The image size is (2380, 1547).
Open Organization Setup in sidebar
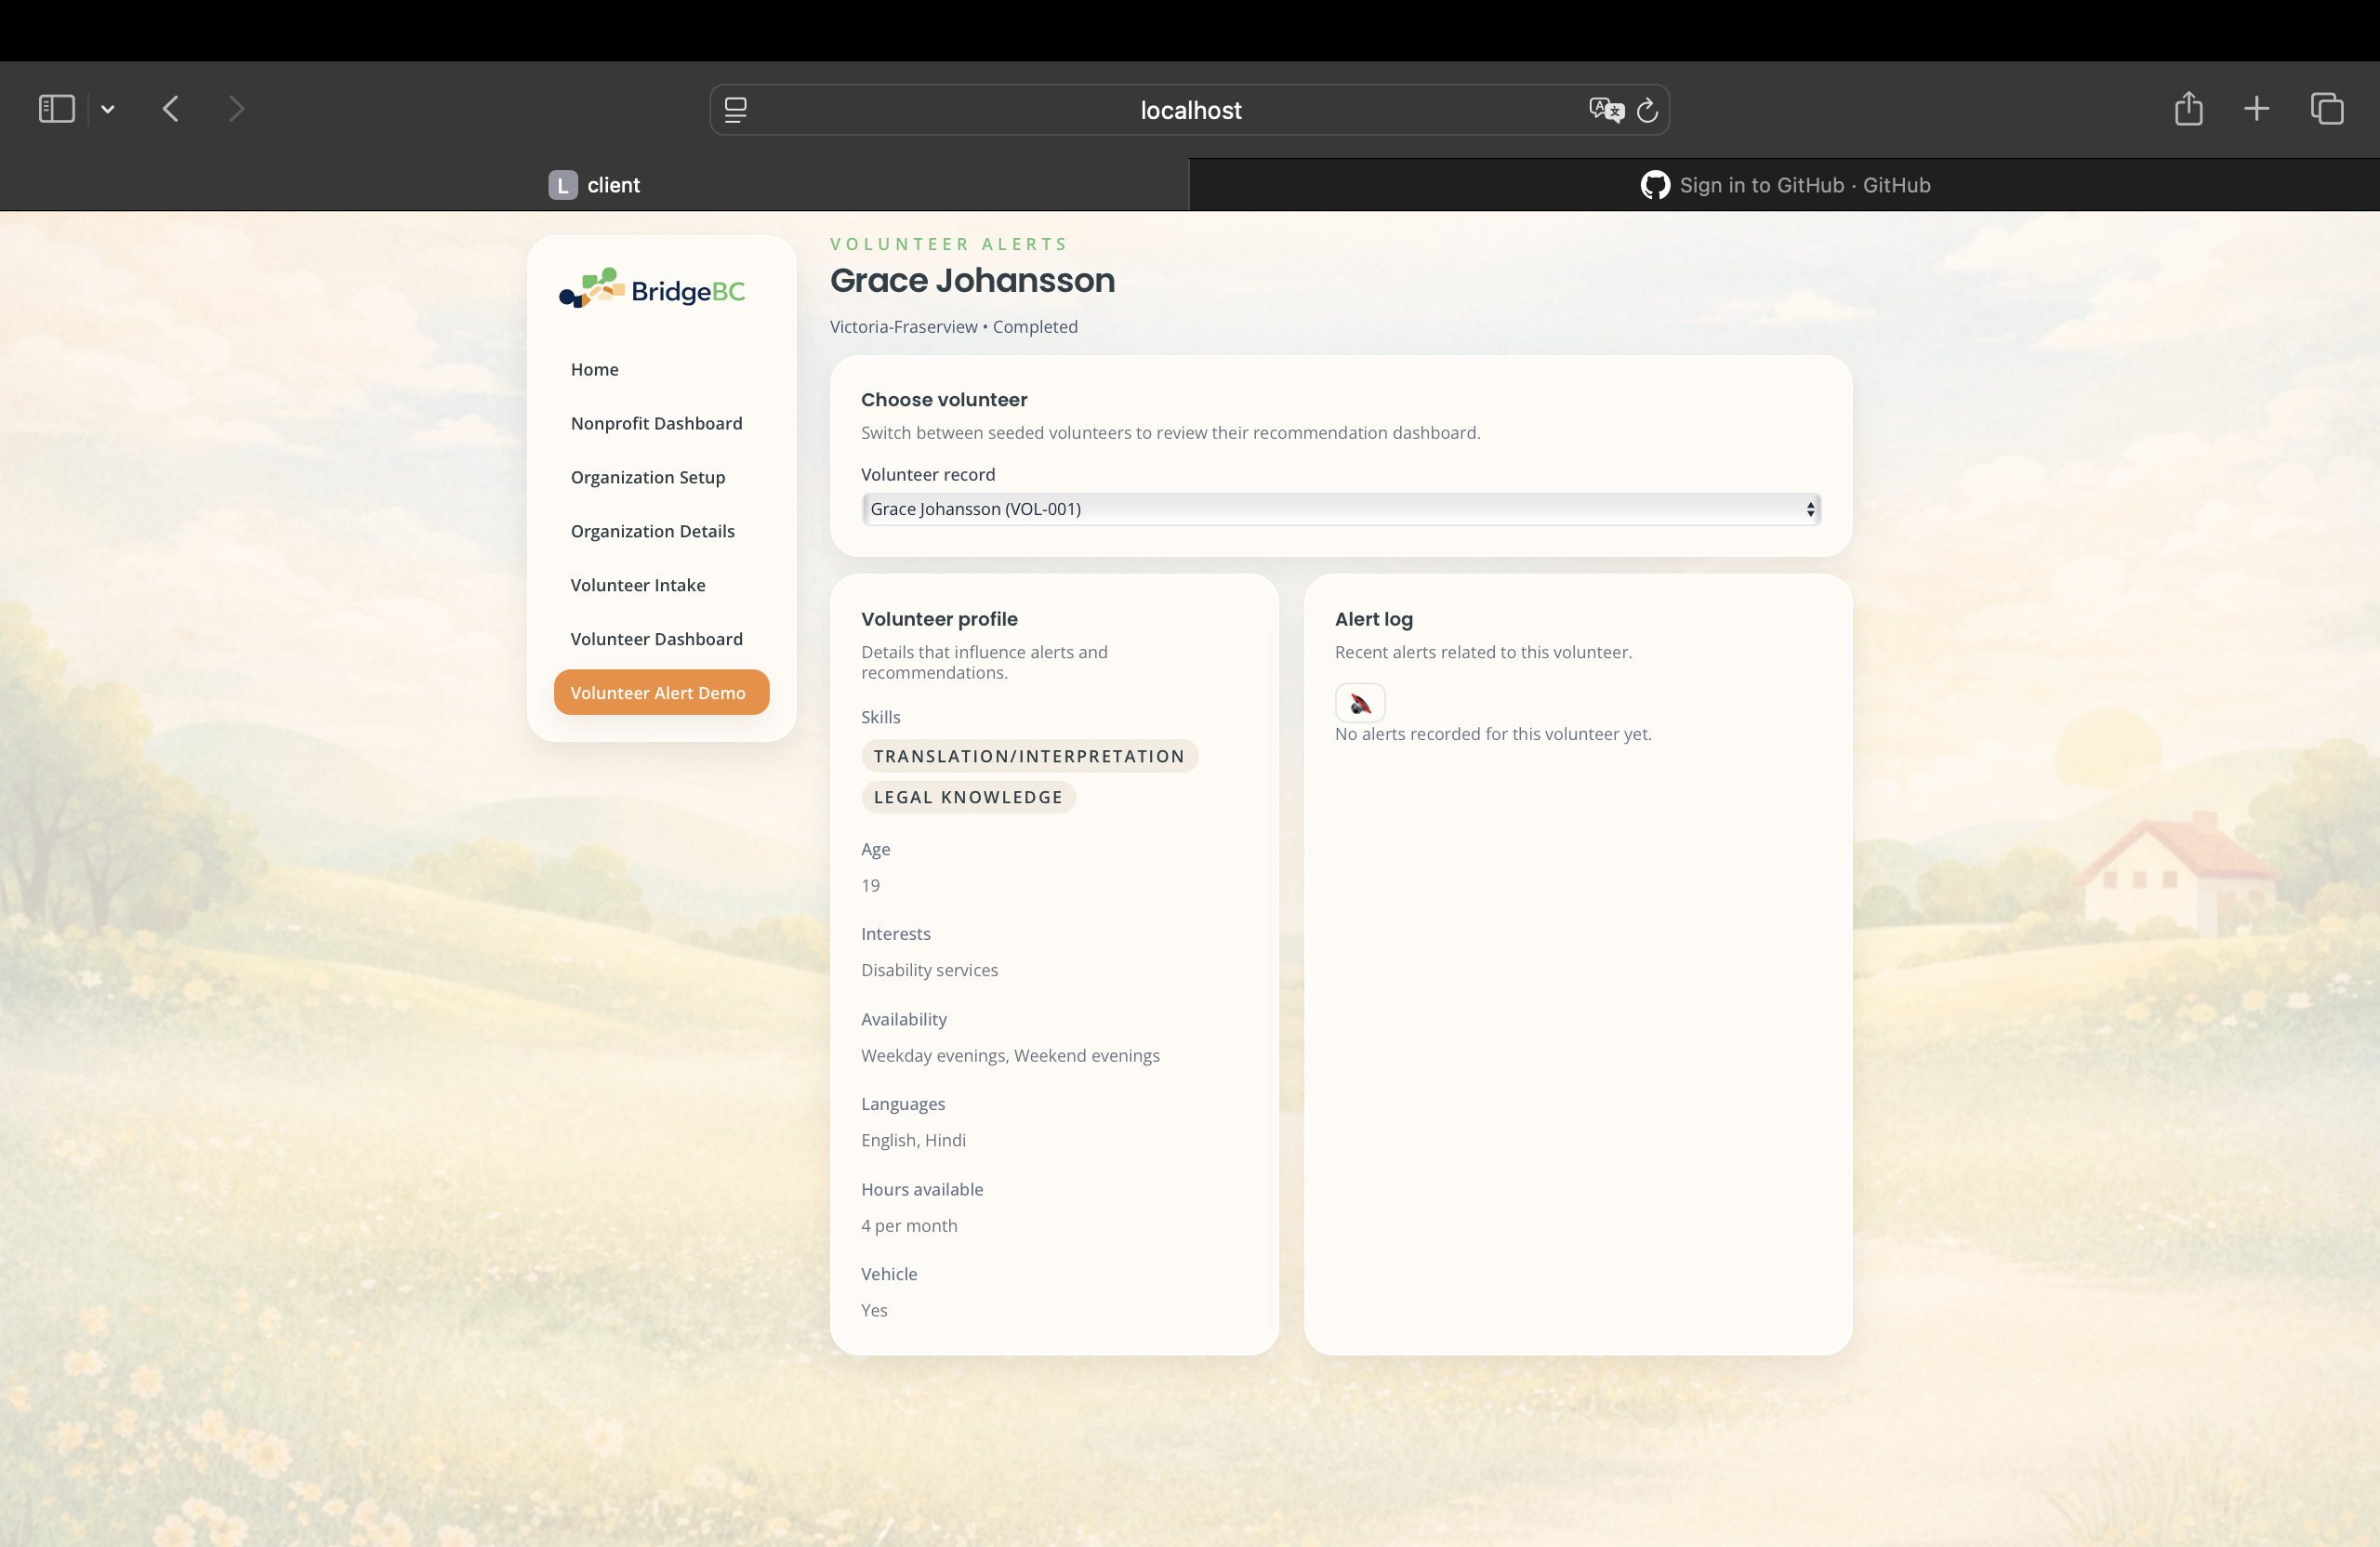point(648,477)
